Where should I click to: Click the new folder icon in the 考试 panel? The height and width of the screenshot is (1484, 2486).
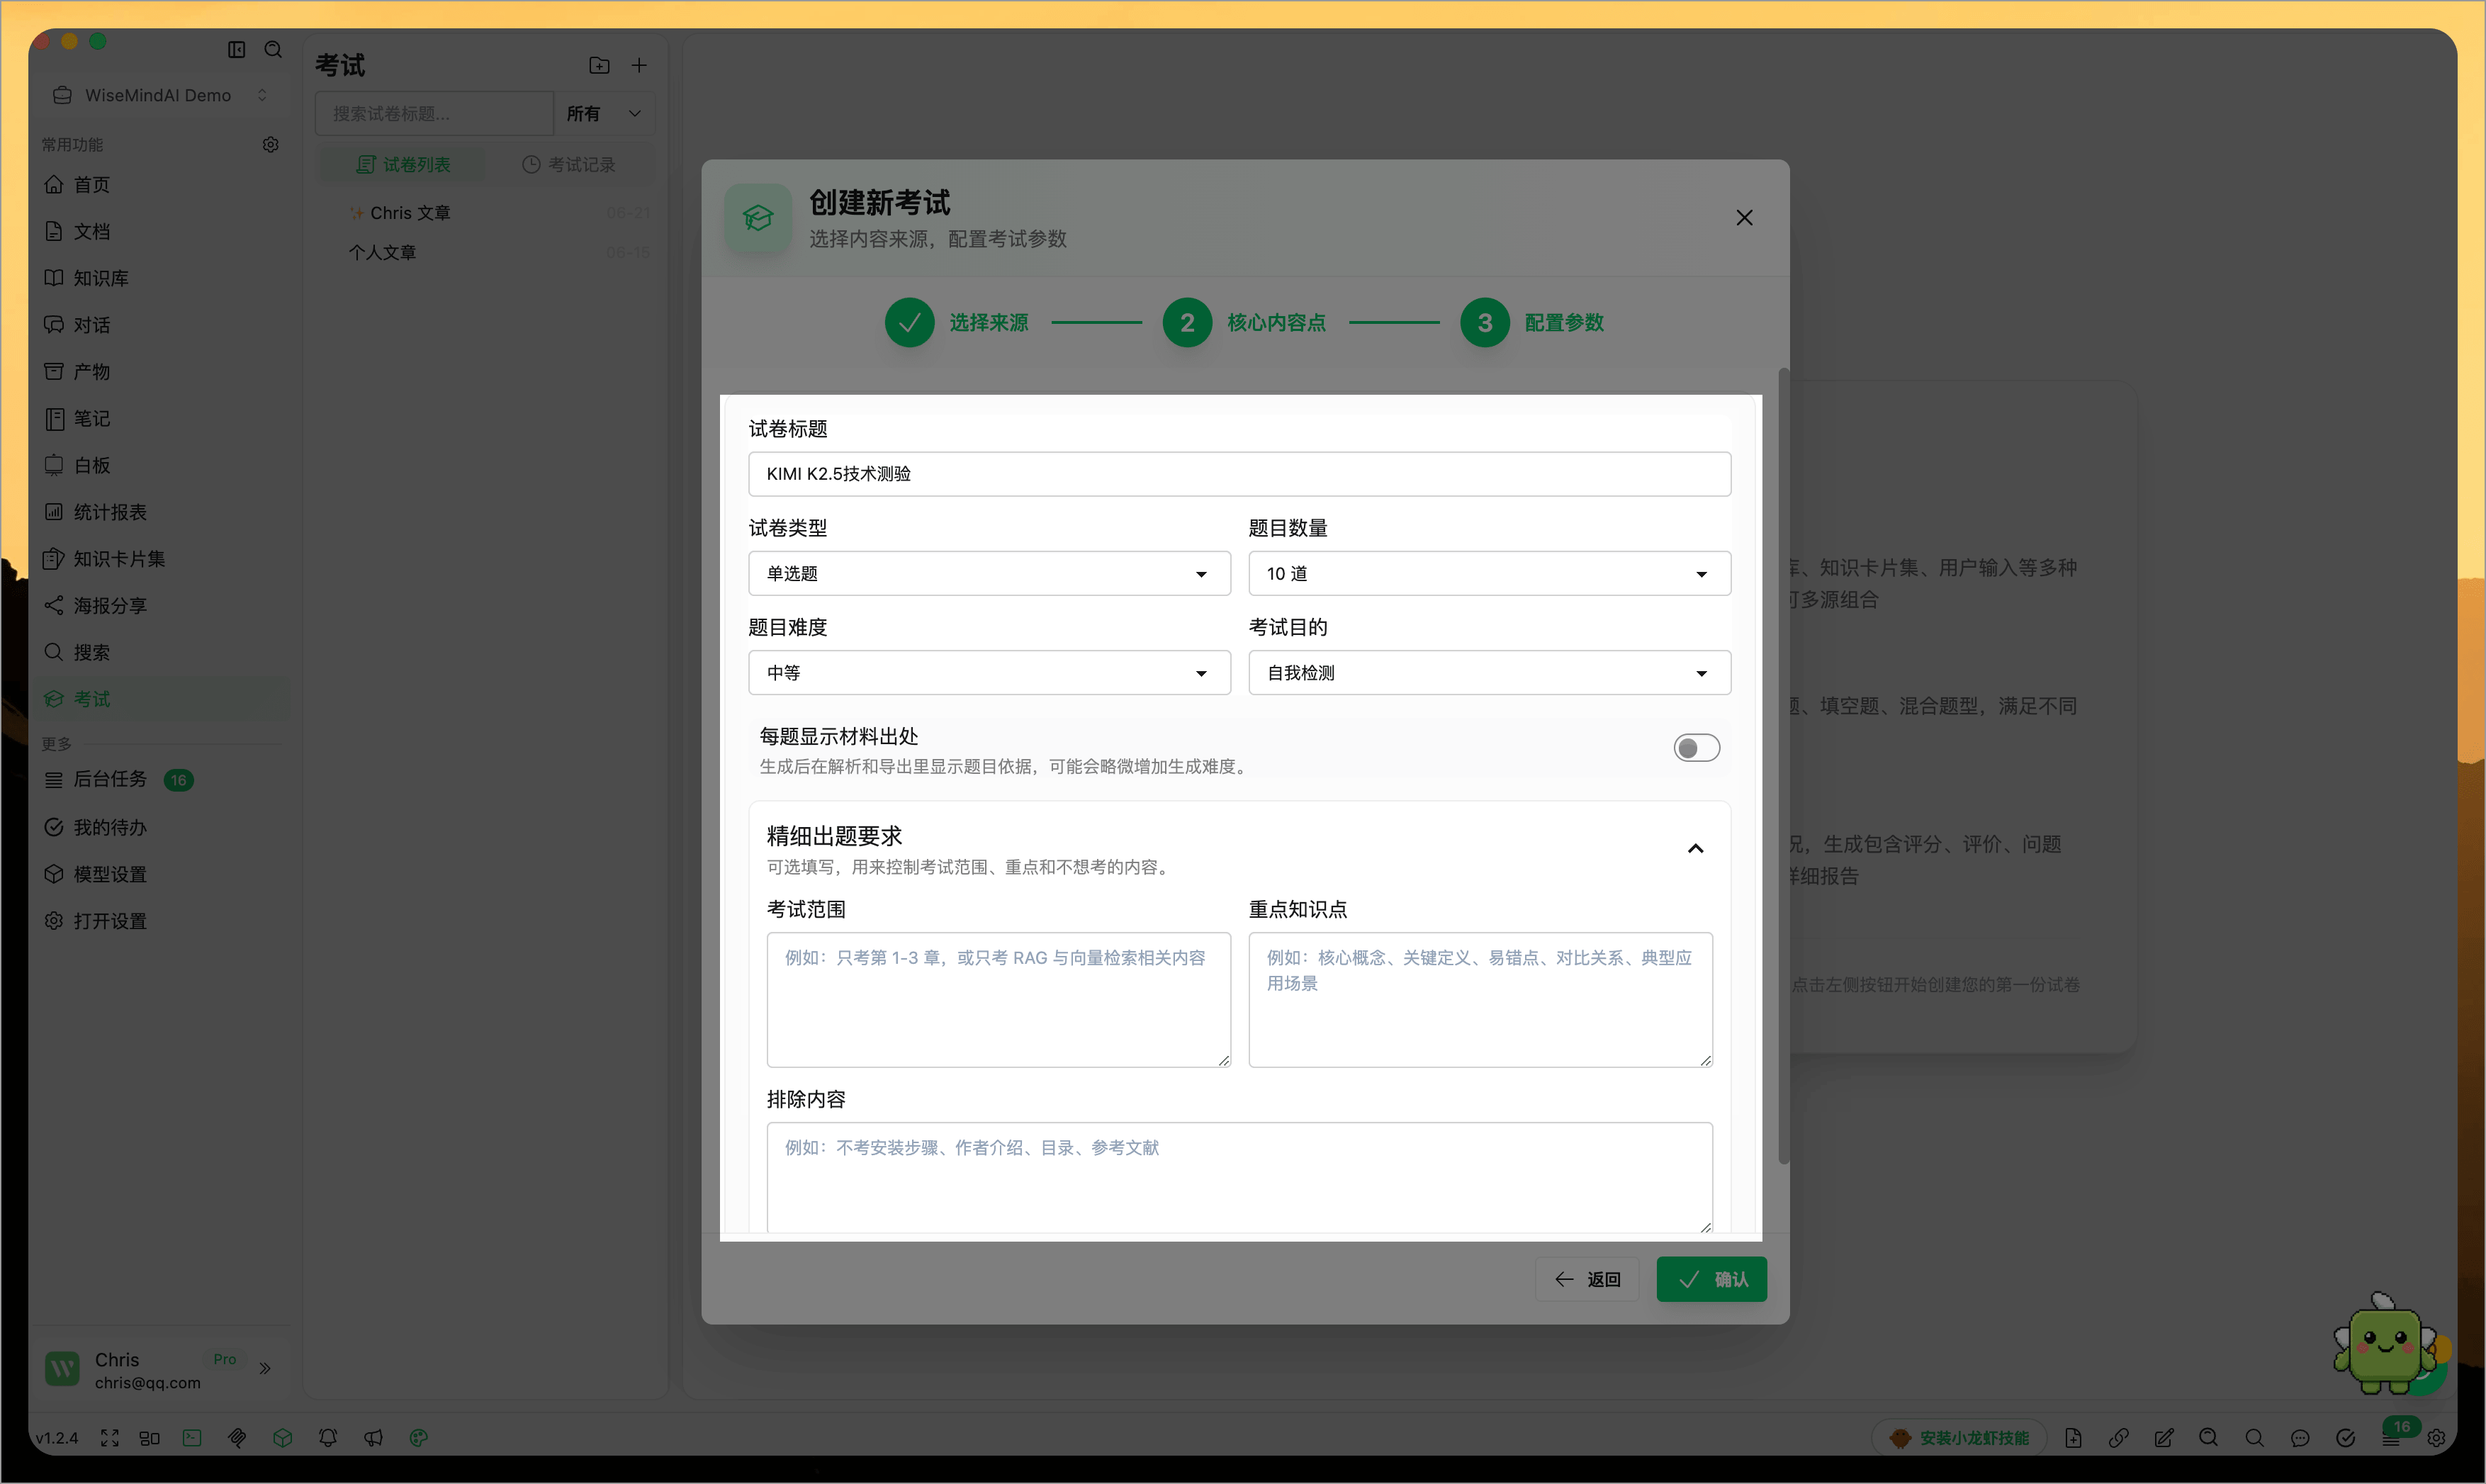click(x=599, y=65)
